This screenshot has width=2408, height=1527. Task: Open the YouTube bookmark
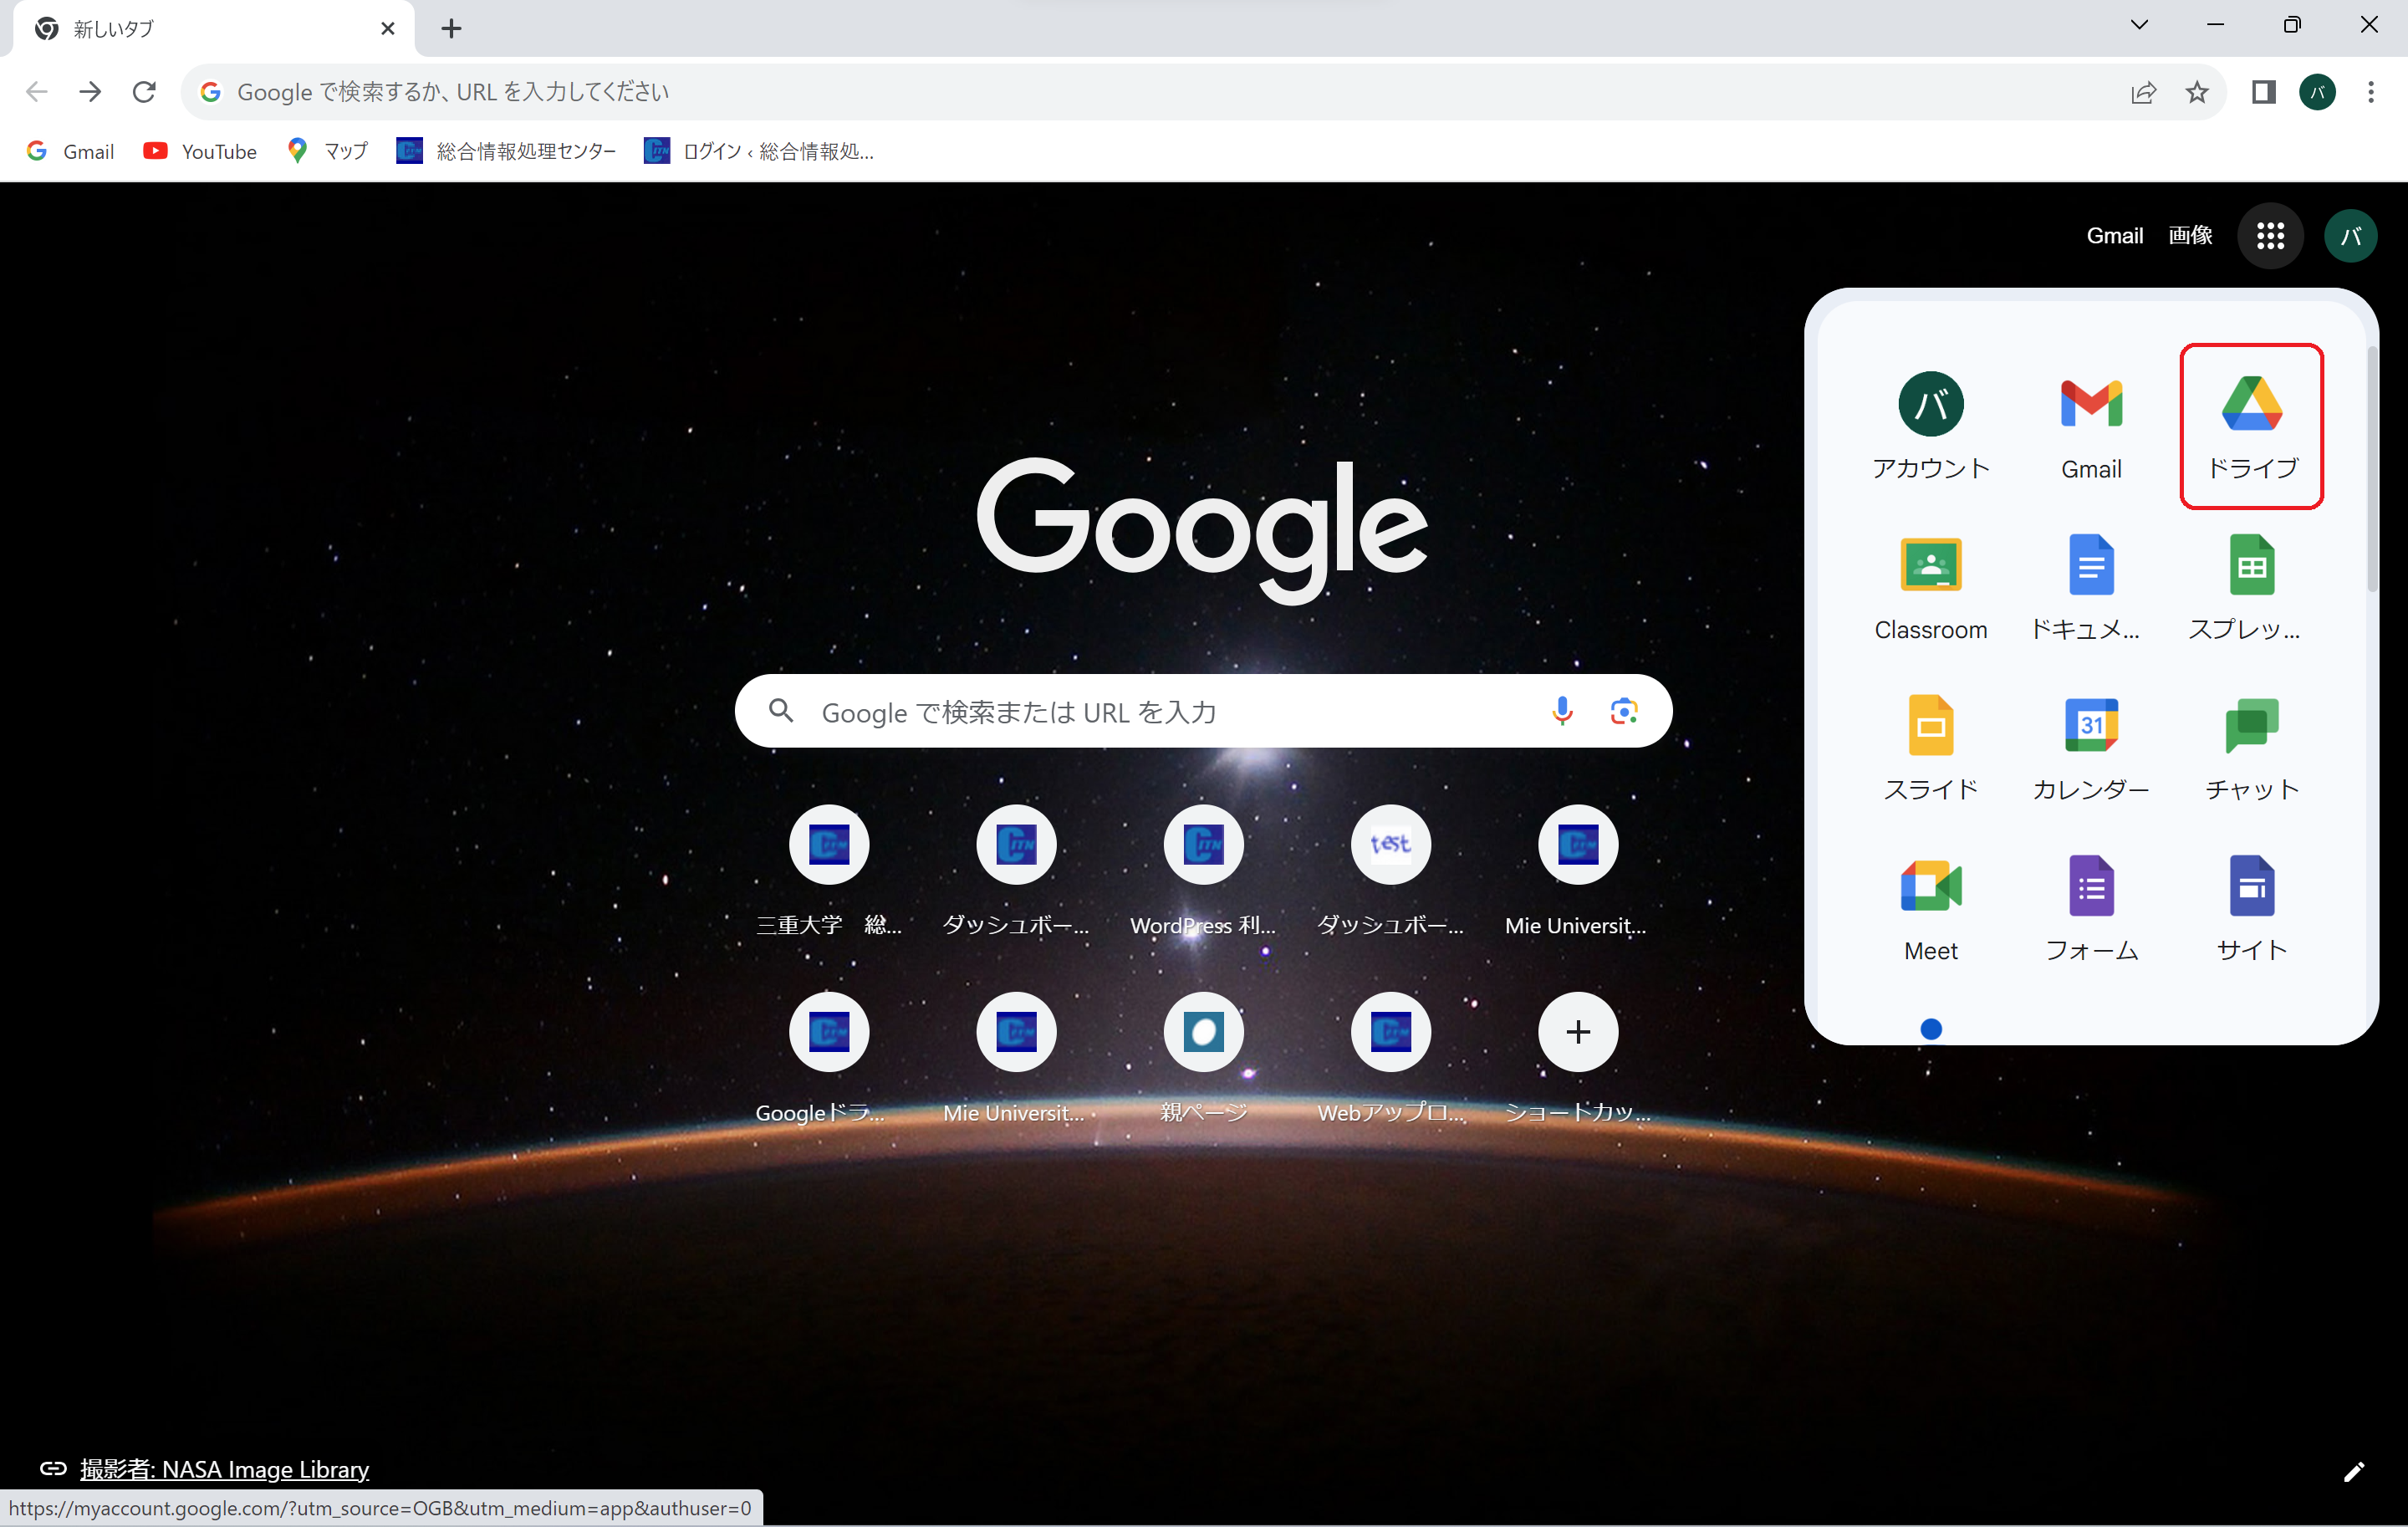[200, 151]
